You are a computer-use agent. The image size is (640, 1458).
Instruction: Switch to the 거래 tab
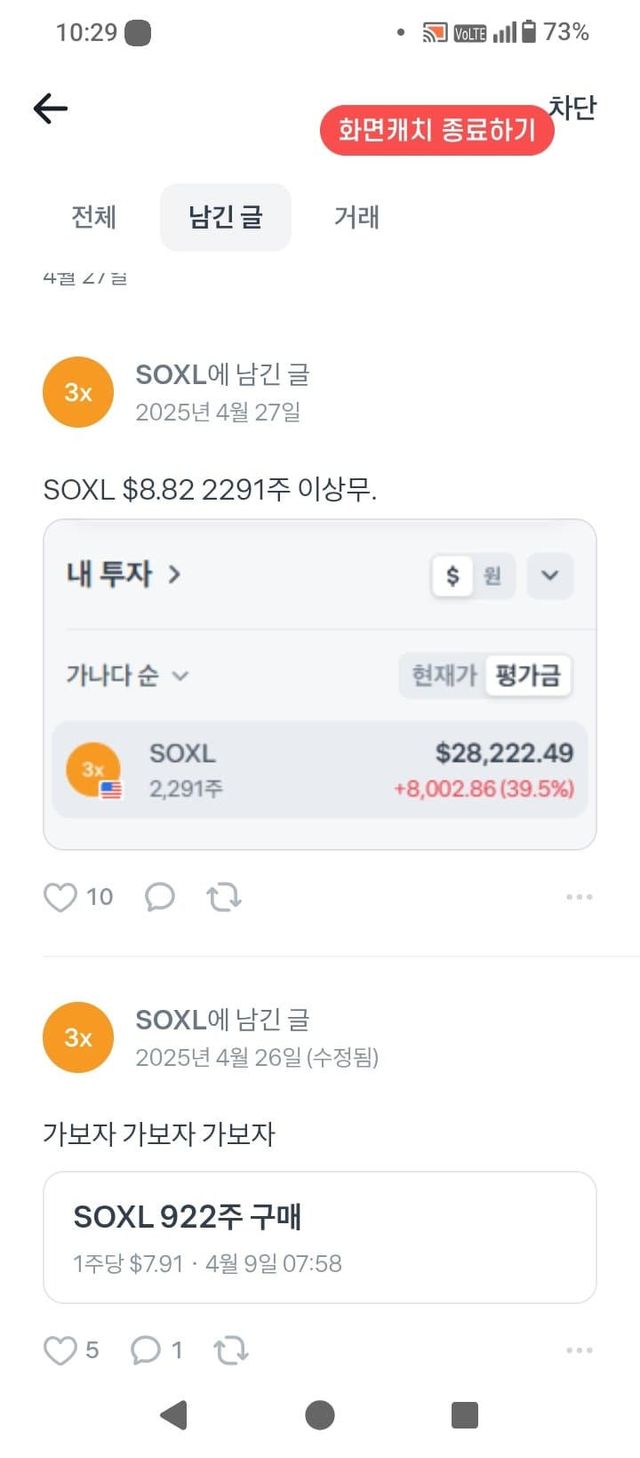pyautogui.click(x=356, y=217)
